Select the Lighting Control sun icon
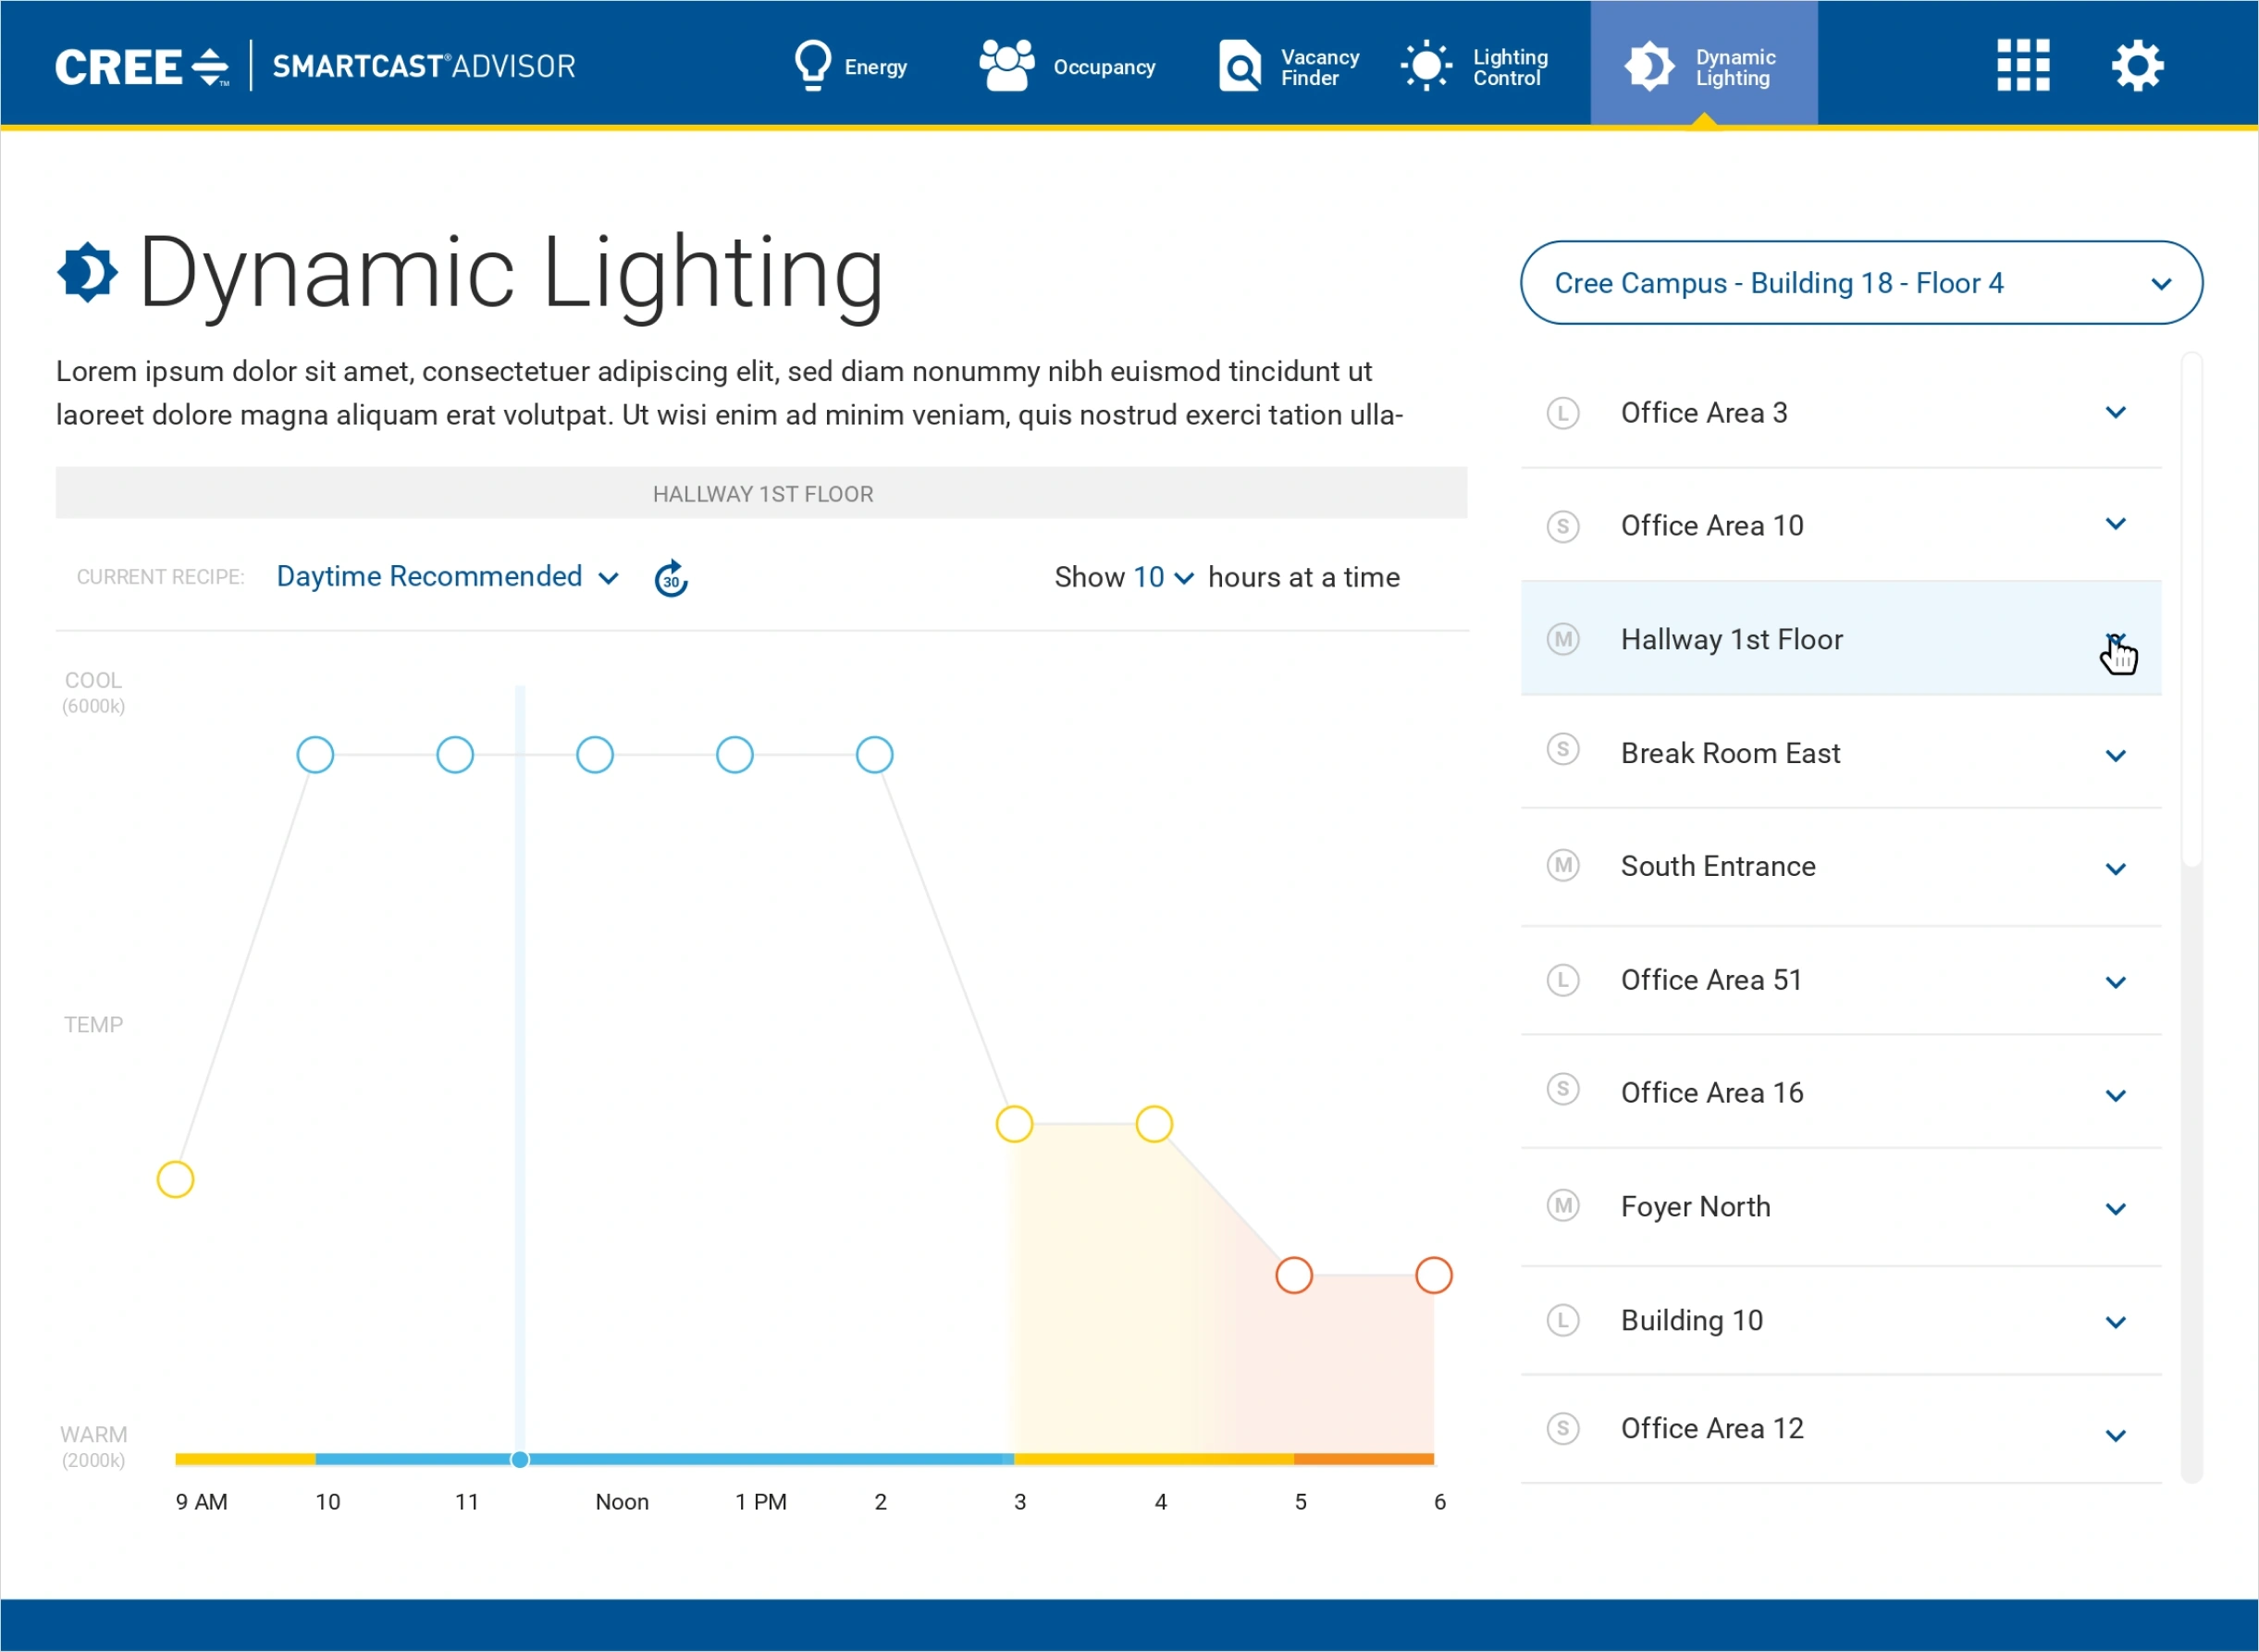The image size is (2259, 1652). [1426, 66]
